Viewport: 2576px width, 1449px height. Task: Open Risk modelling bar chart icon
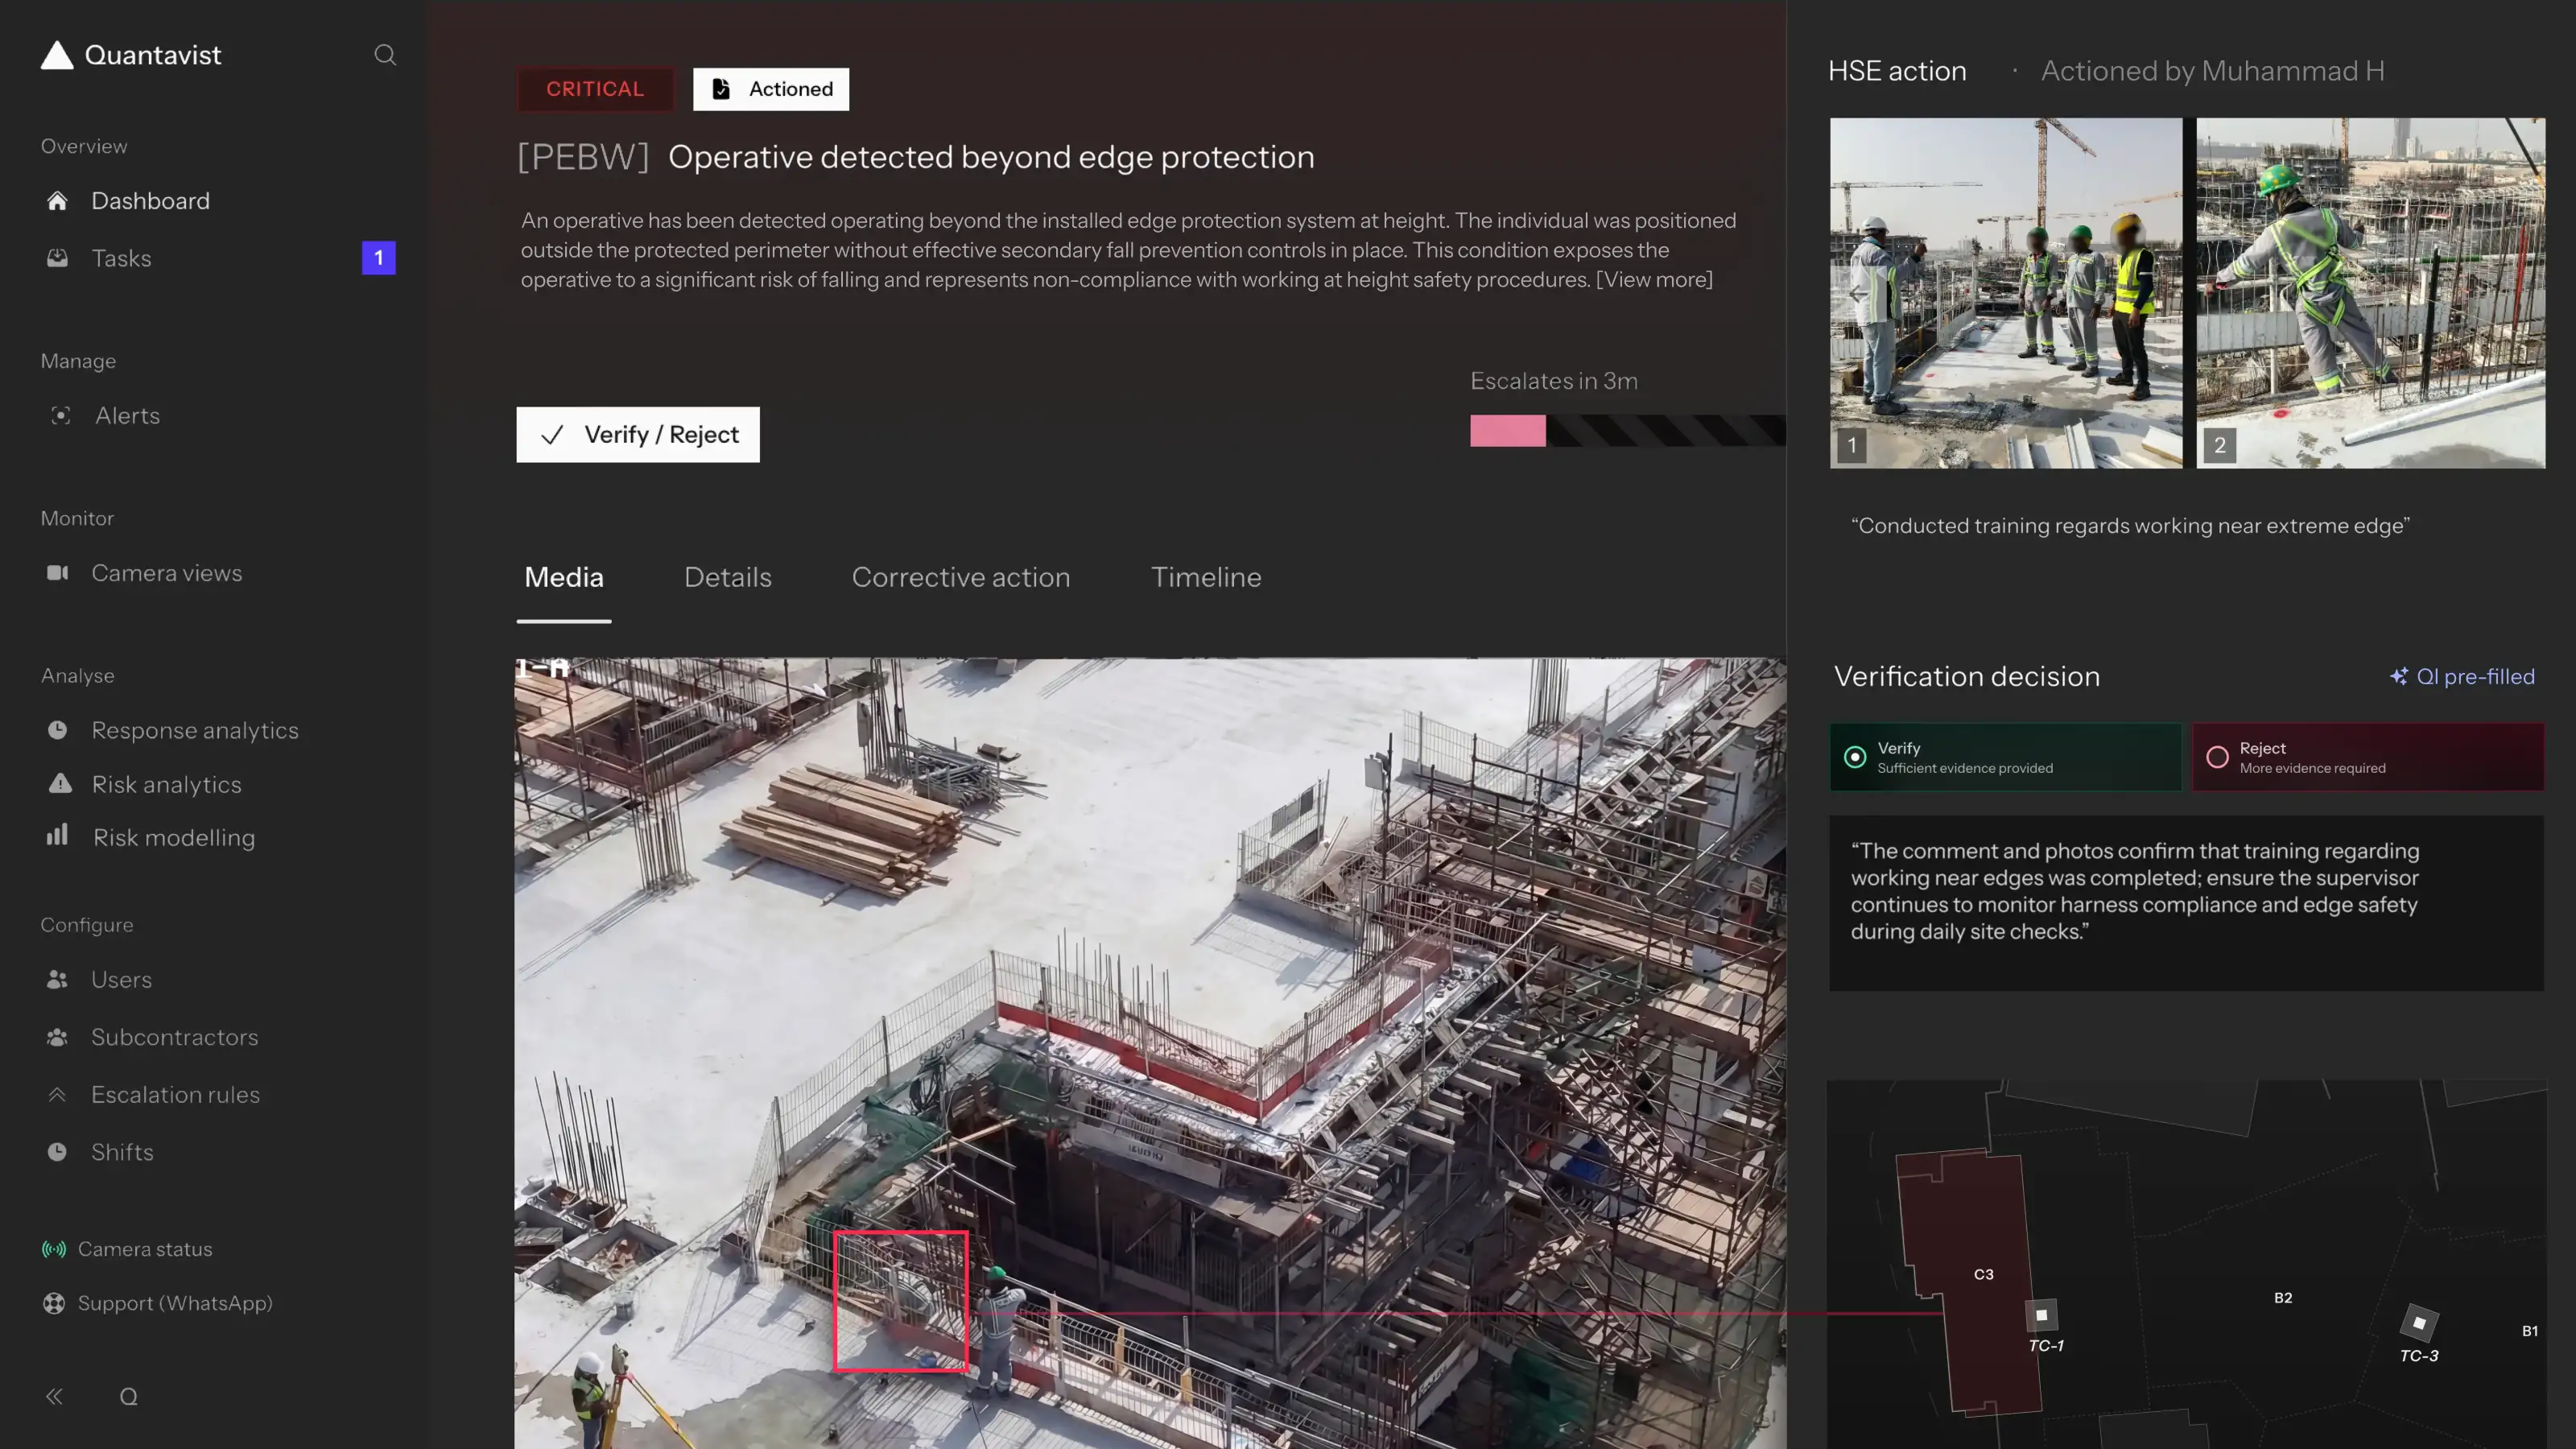pos(57,836)
